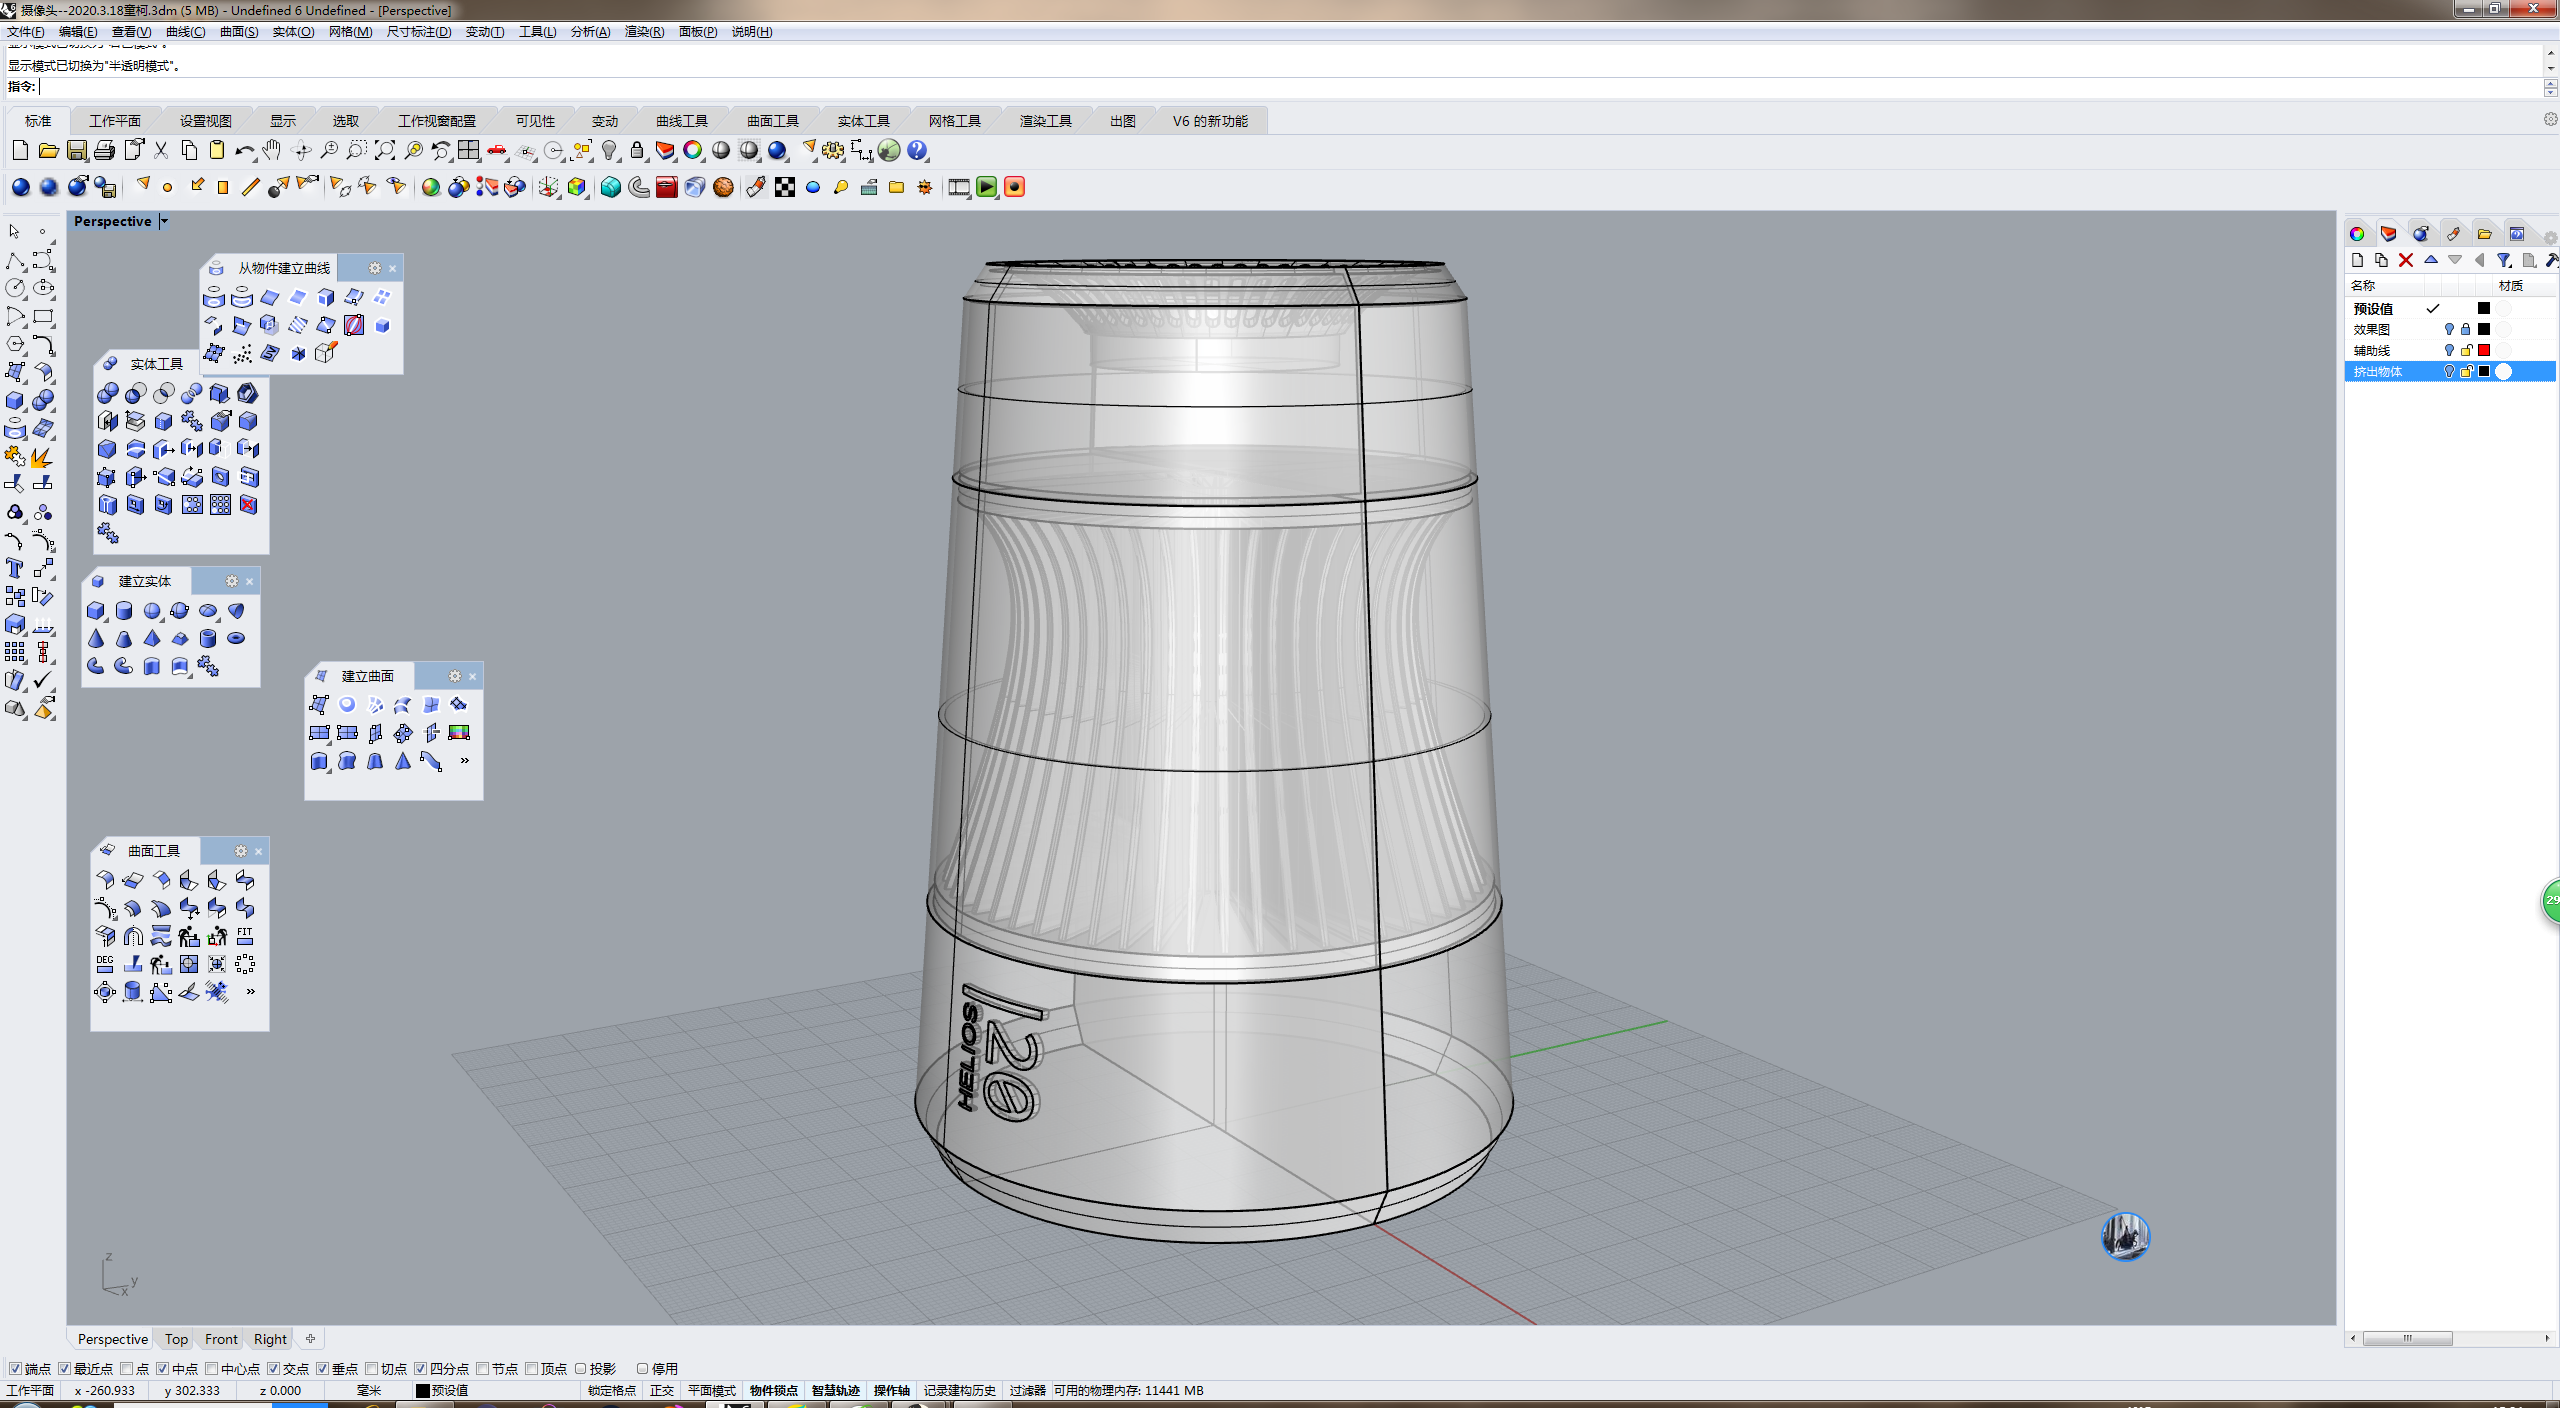Screen dimensions: 2560x1408
Task: Expand more tools in 建立曲面 panel
Action: 464,761
